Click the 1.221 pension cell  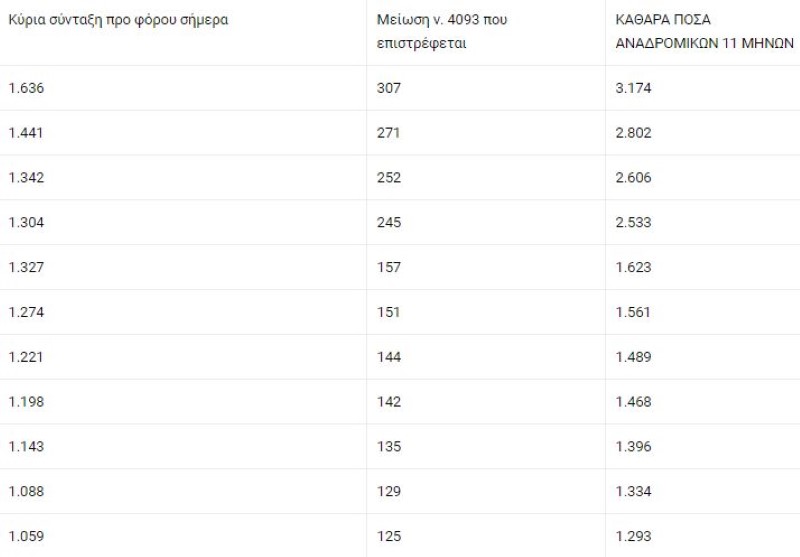tap(27, 357)
